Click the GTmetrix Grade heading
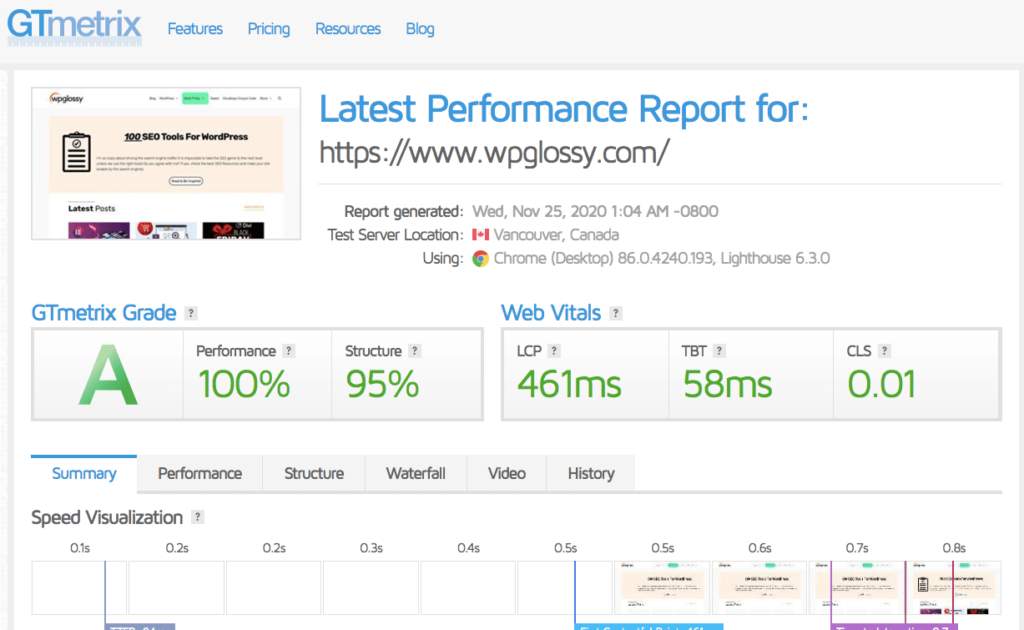The height and width of the screenshot is (630, 1024). pos(104,313)
